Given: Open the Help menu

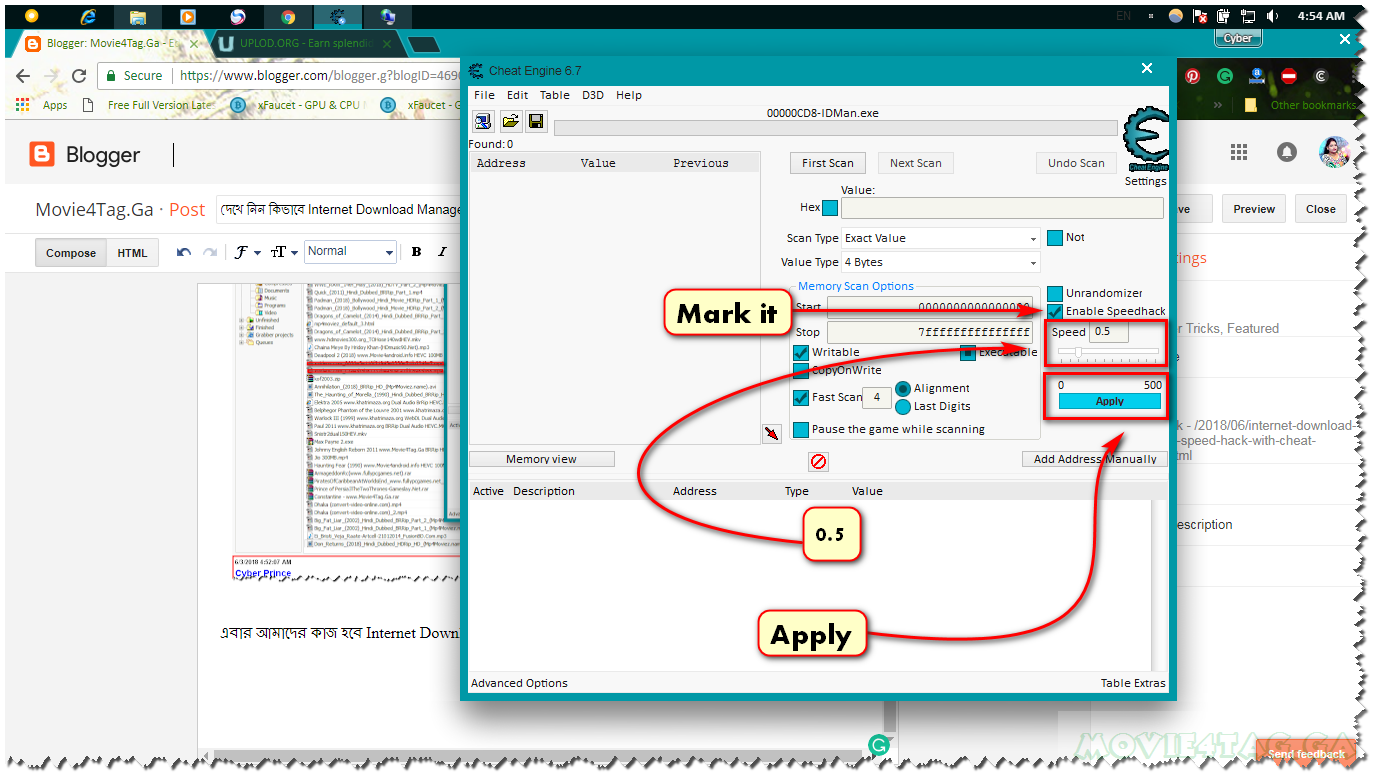Looking at the screenshot, I should pyautogui.click(x=629, y=95).
